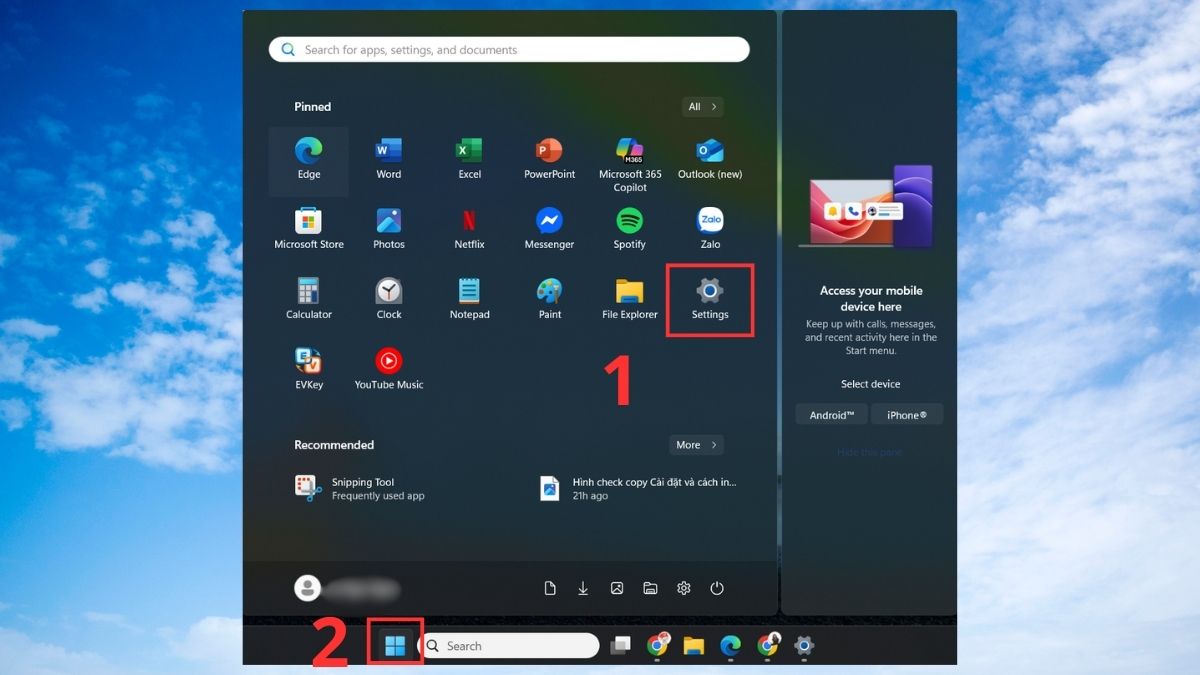Open the Zalo app
This screenshot has width=1200, height=675.
[710, 229]
